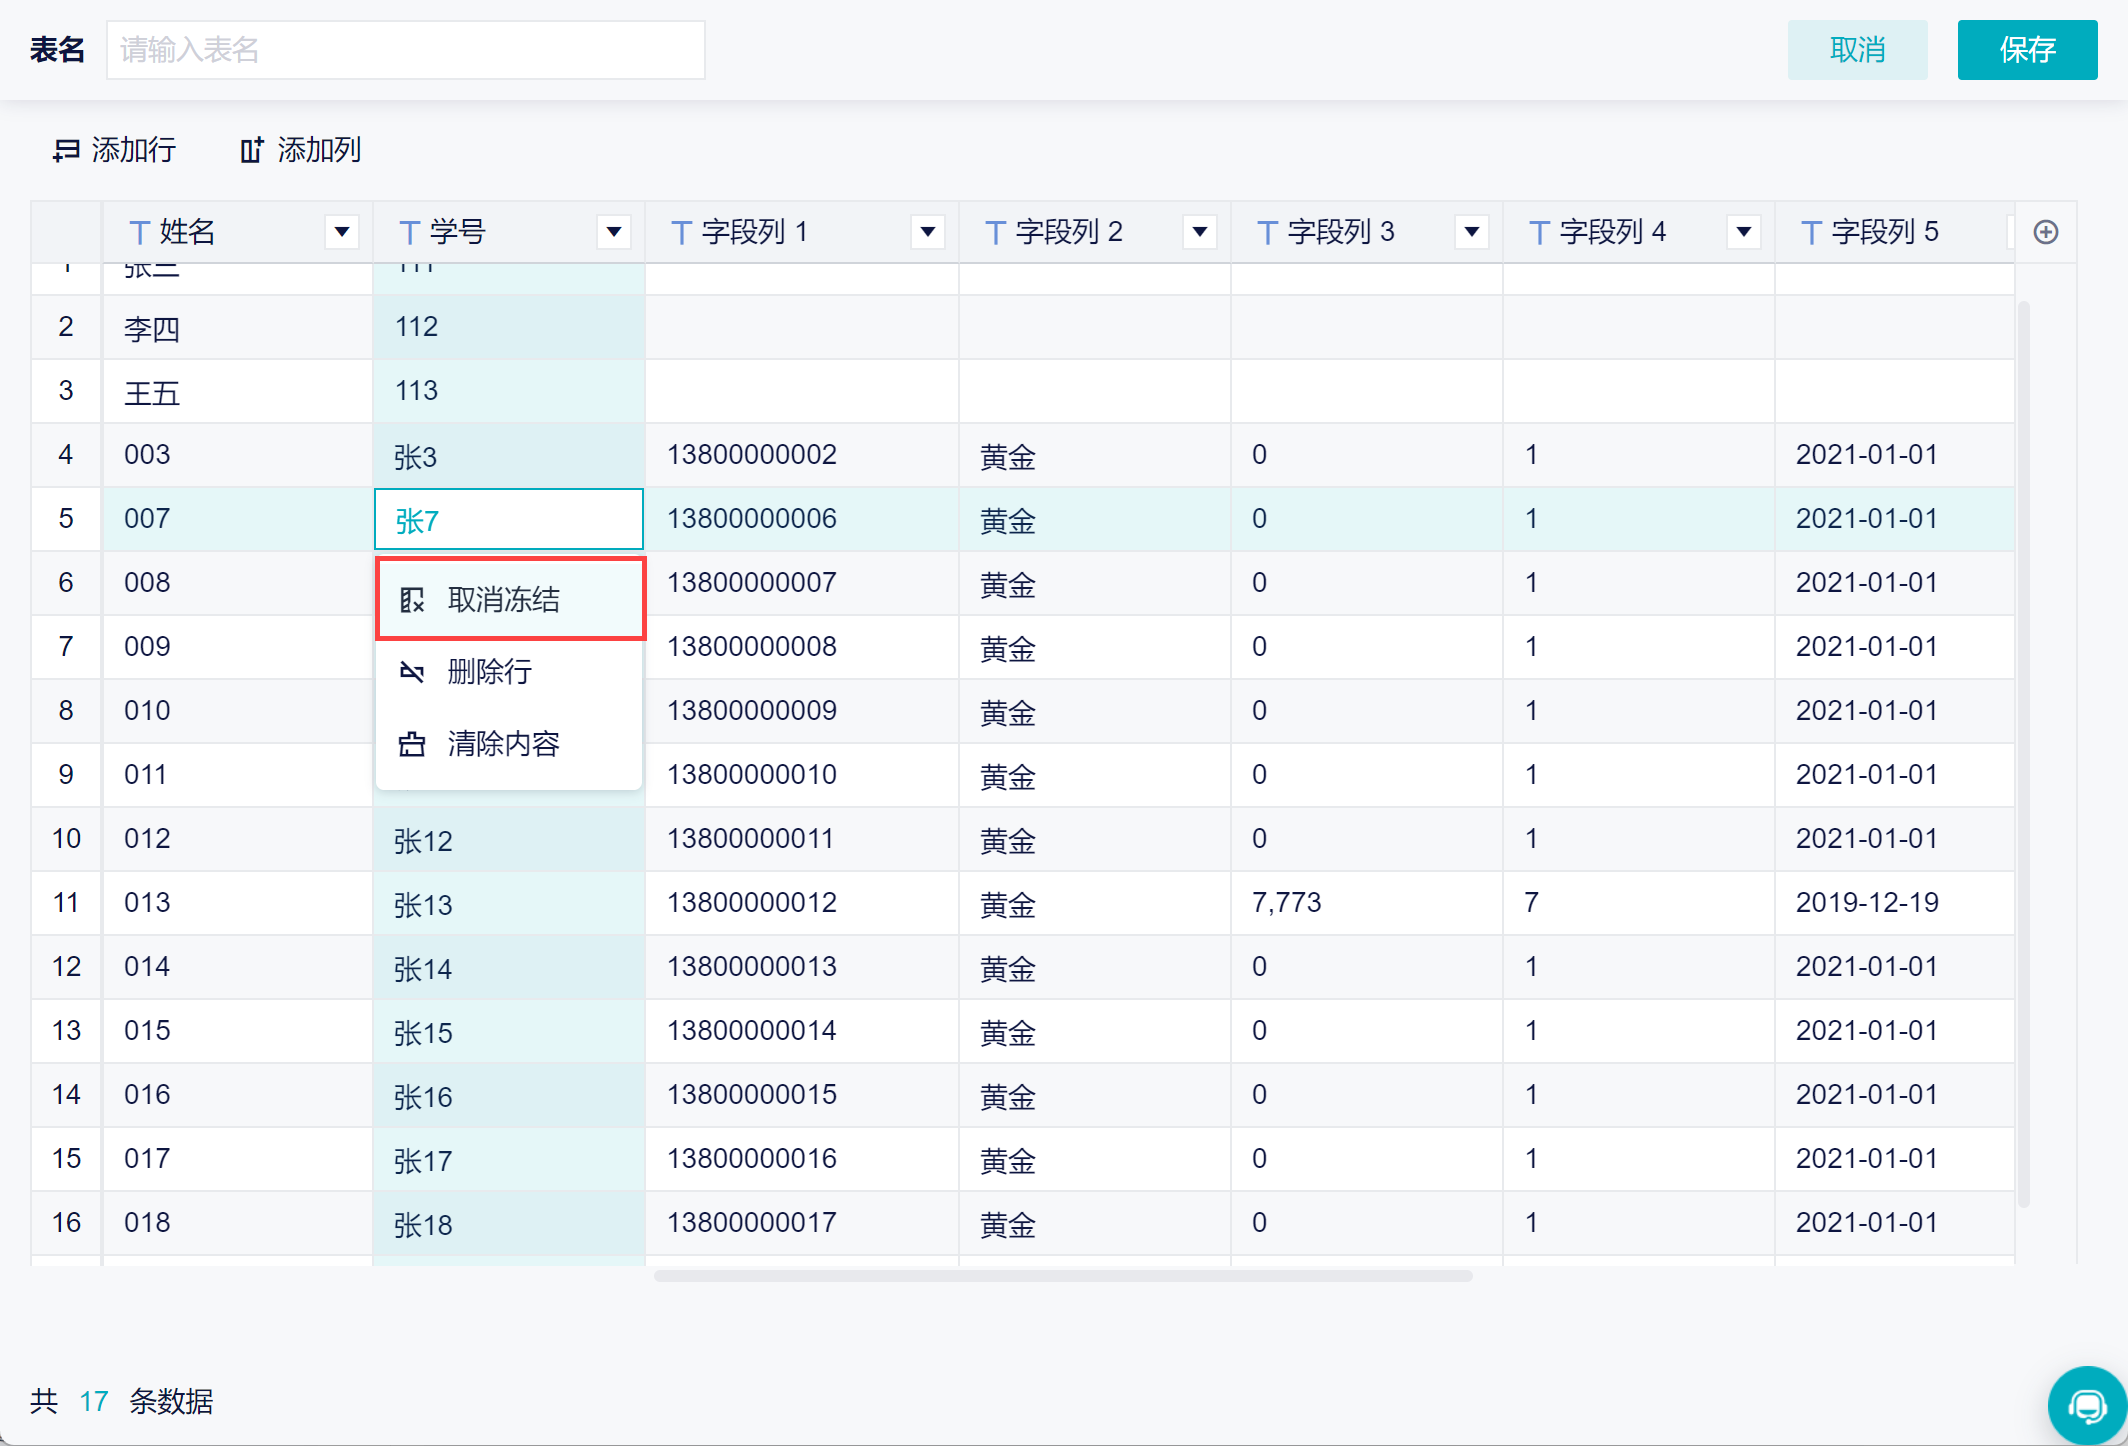Choose 取消冻结 from the context menu
2128x1446 pixels.
[x=504, y=600]
